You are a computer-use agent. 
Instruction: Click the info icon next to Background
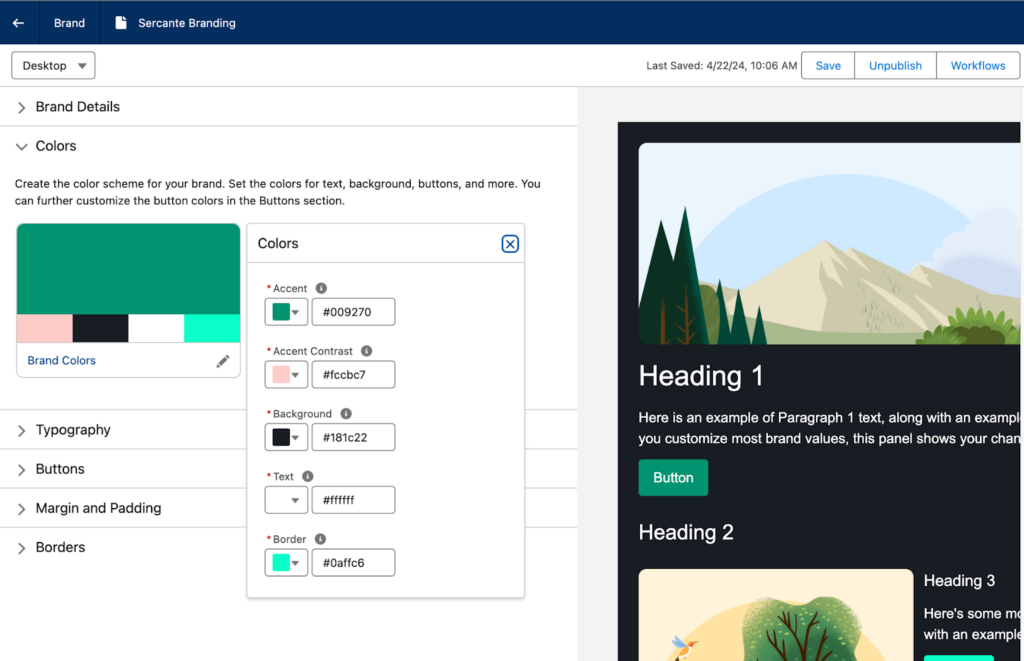[x=345, y=414]
